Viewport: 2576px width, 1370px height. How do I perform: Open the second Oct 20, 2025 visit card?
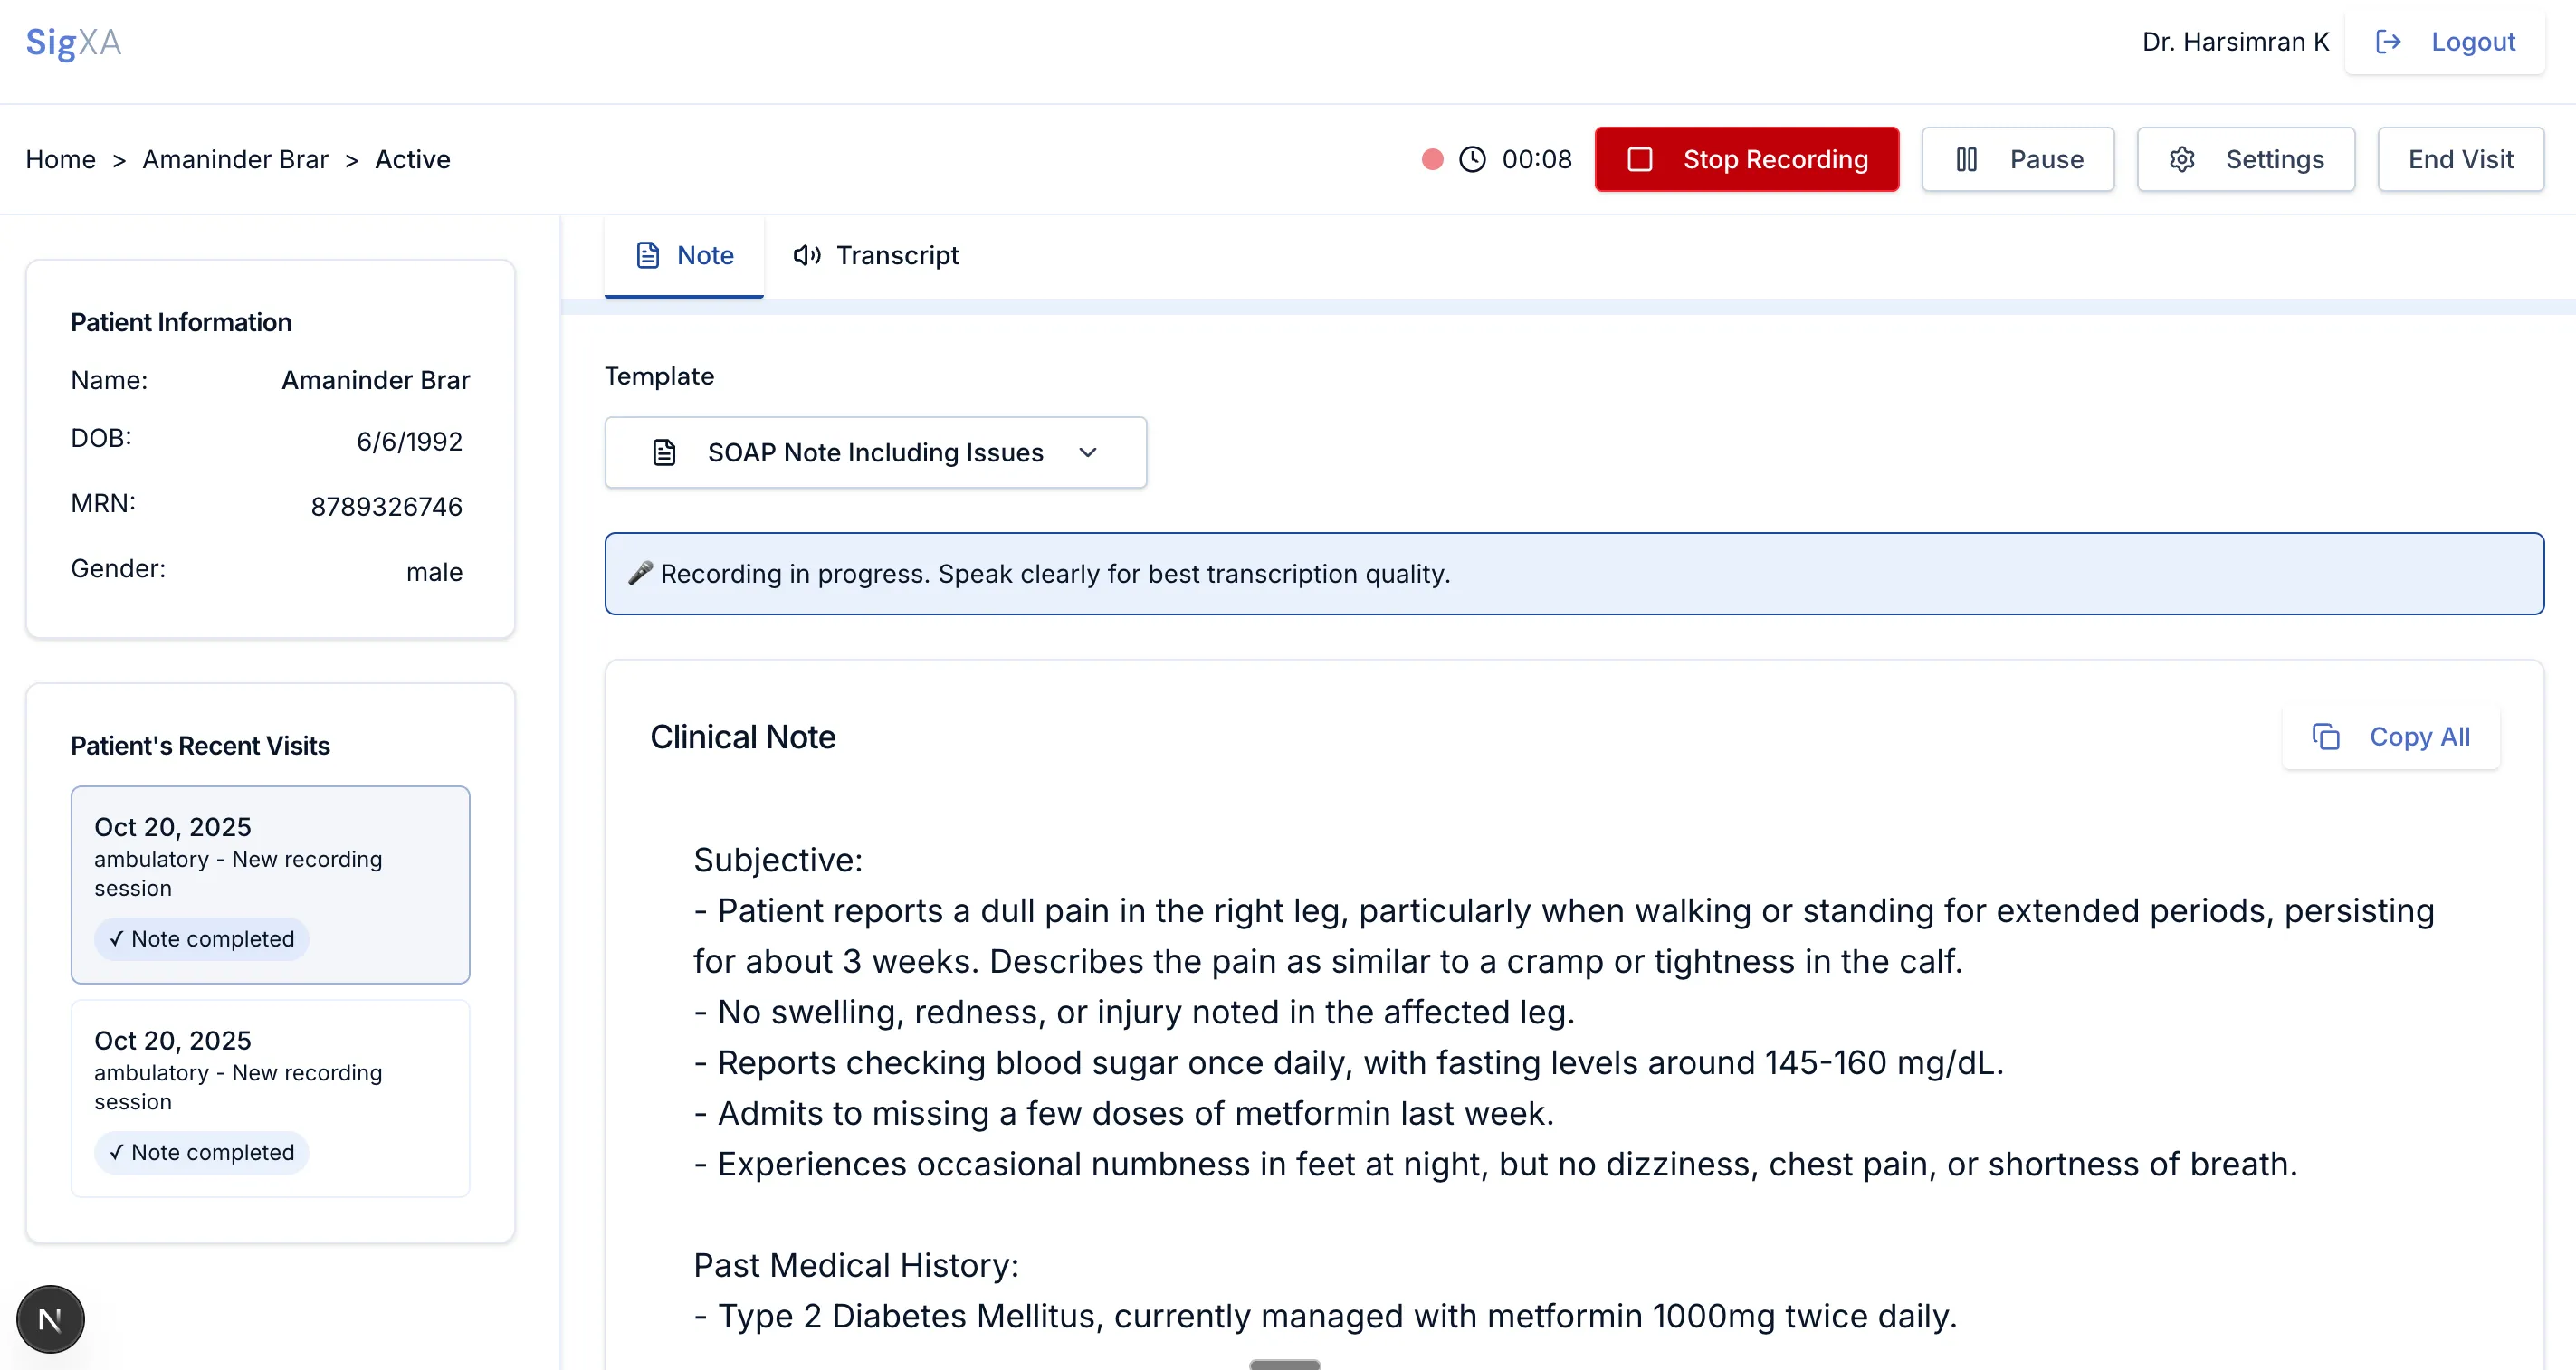[270, 1098]
